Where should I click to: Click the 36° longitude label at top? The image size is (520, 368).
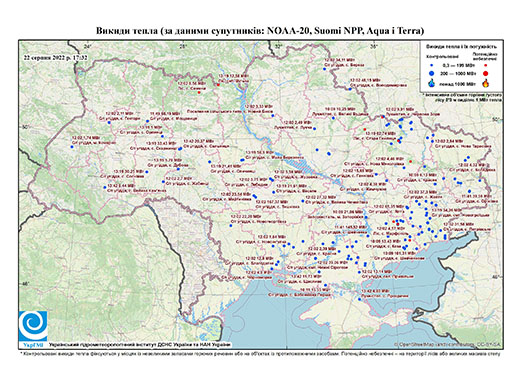pos(374,46)
